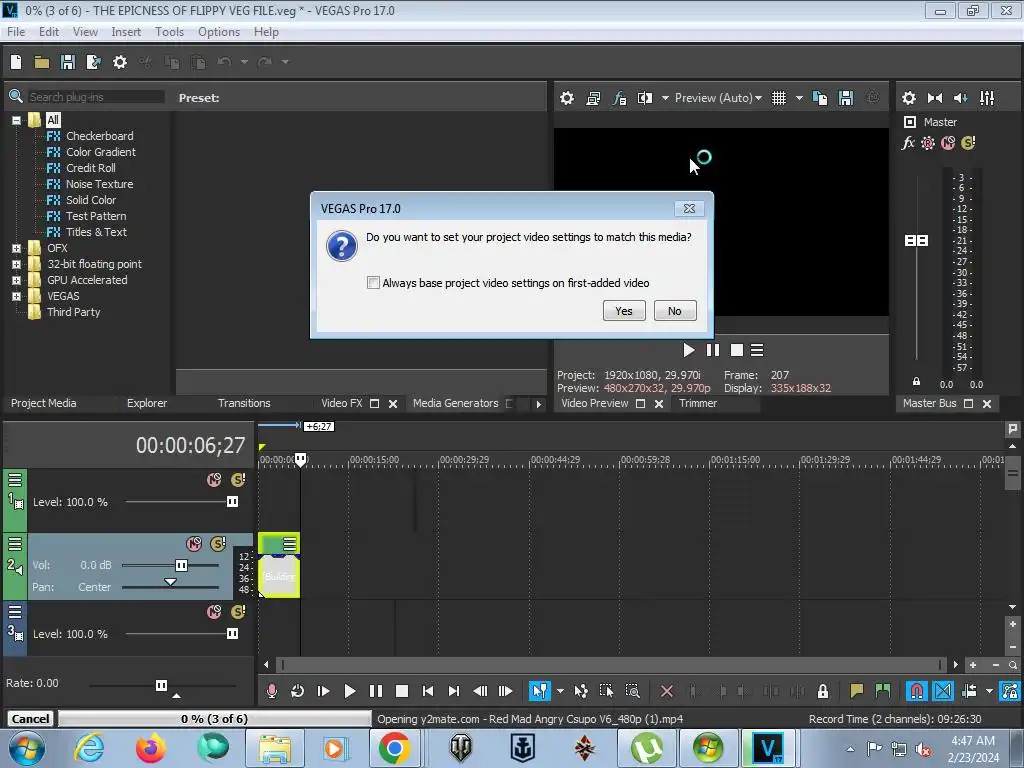This screenshot has height=768, width=1024.
Task: Open Split Screen View dropdown arrow
Action: pos(665,98)
